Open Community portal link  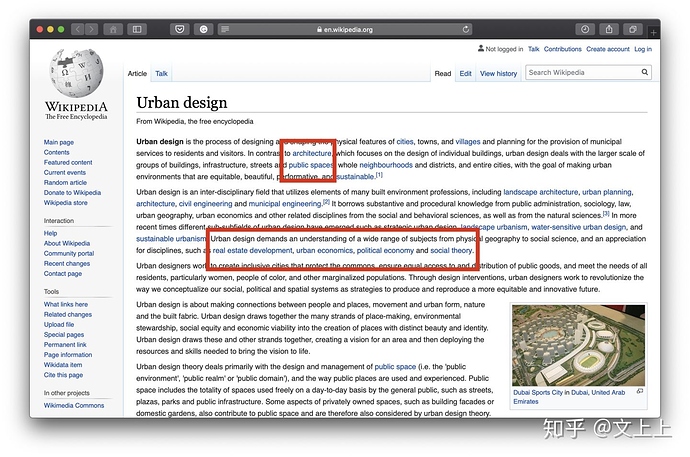point(69,253)
